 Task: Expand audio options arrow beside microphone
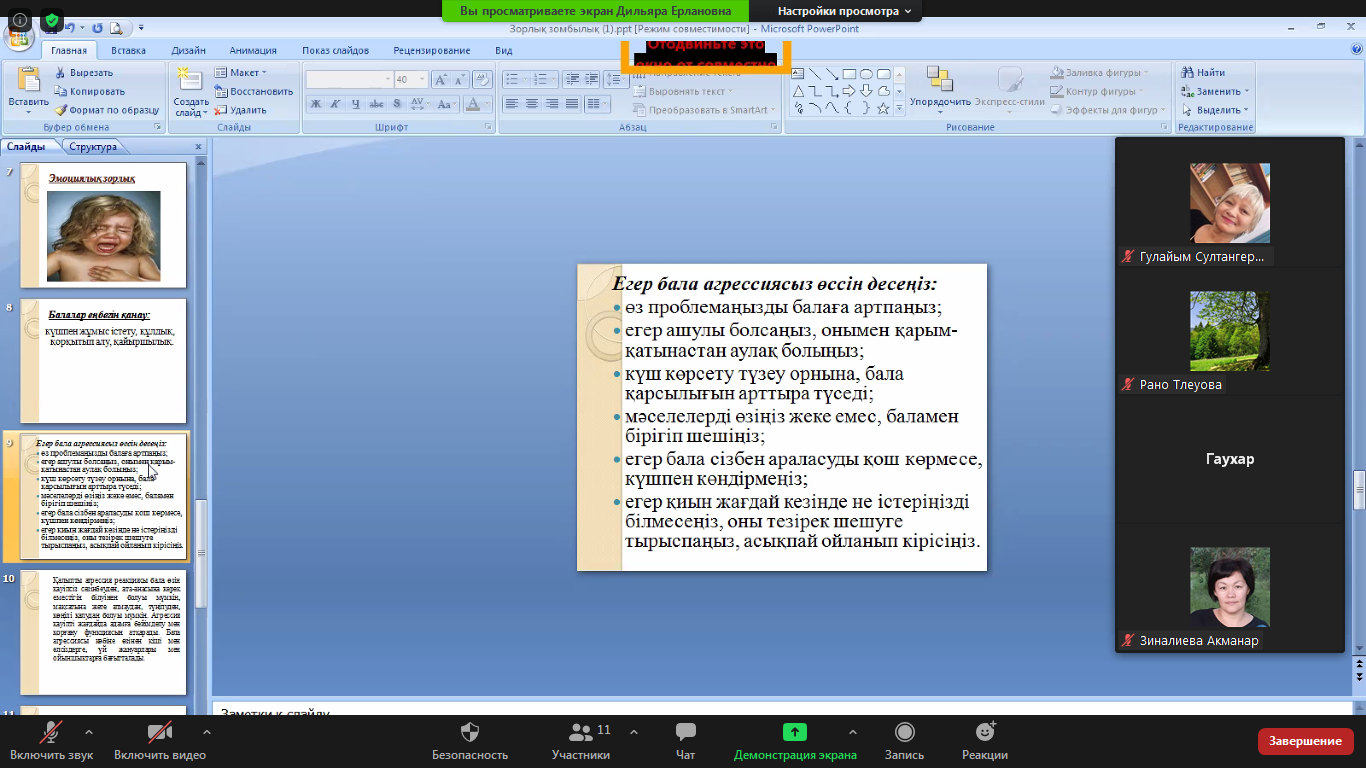[x=89, y=732]
